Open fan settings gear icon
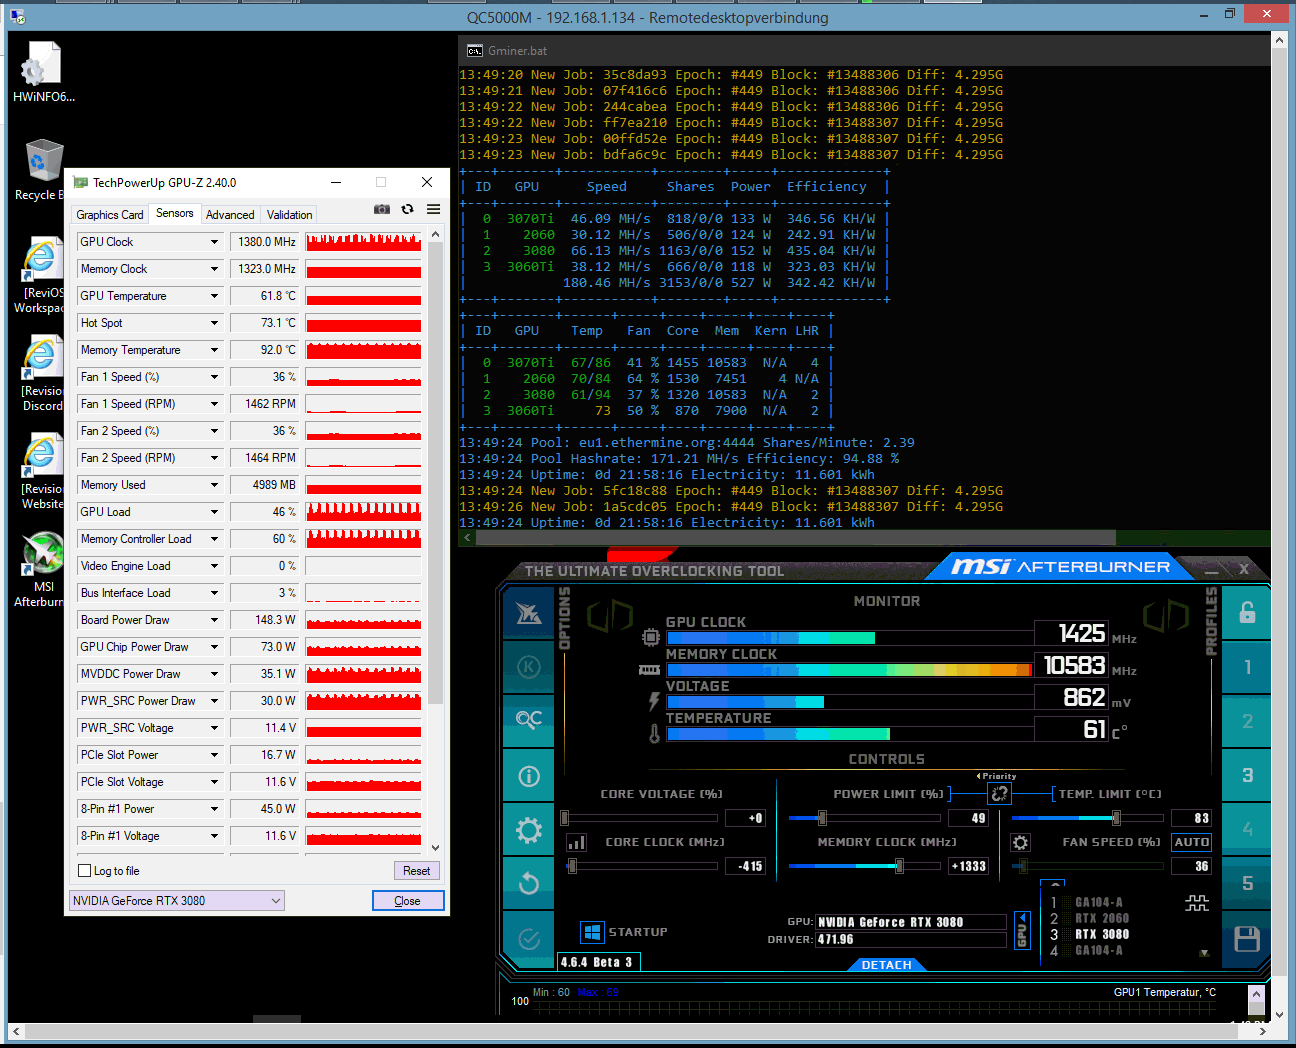 click(x=1020, y=843)
